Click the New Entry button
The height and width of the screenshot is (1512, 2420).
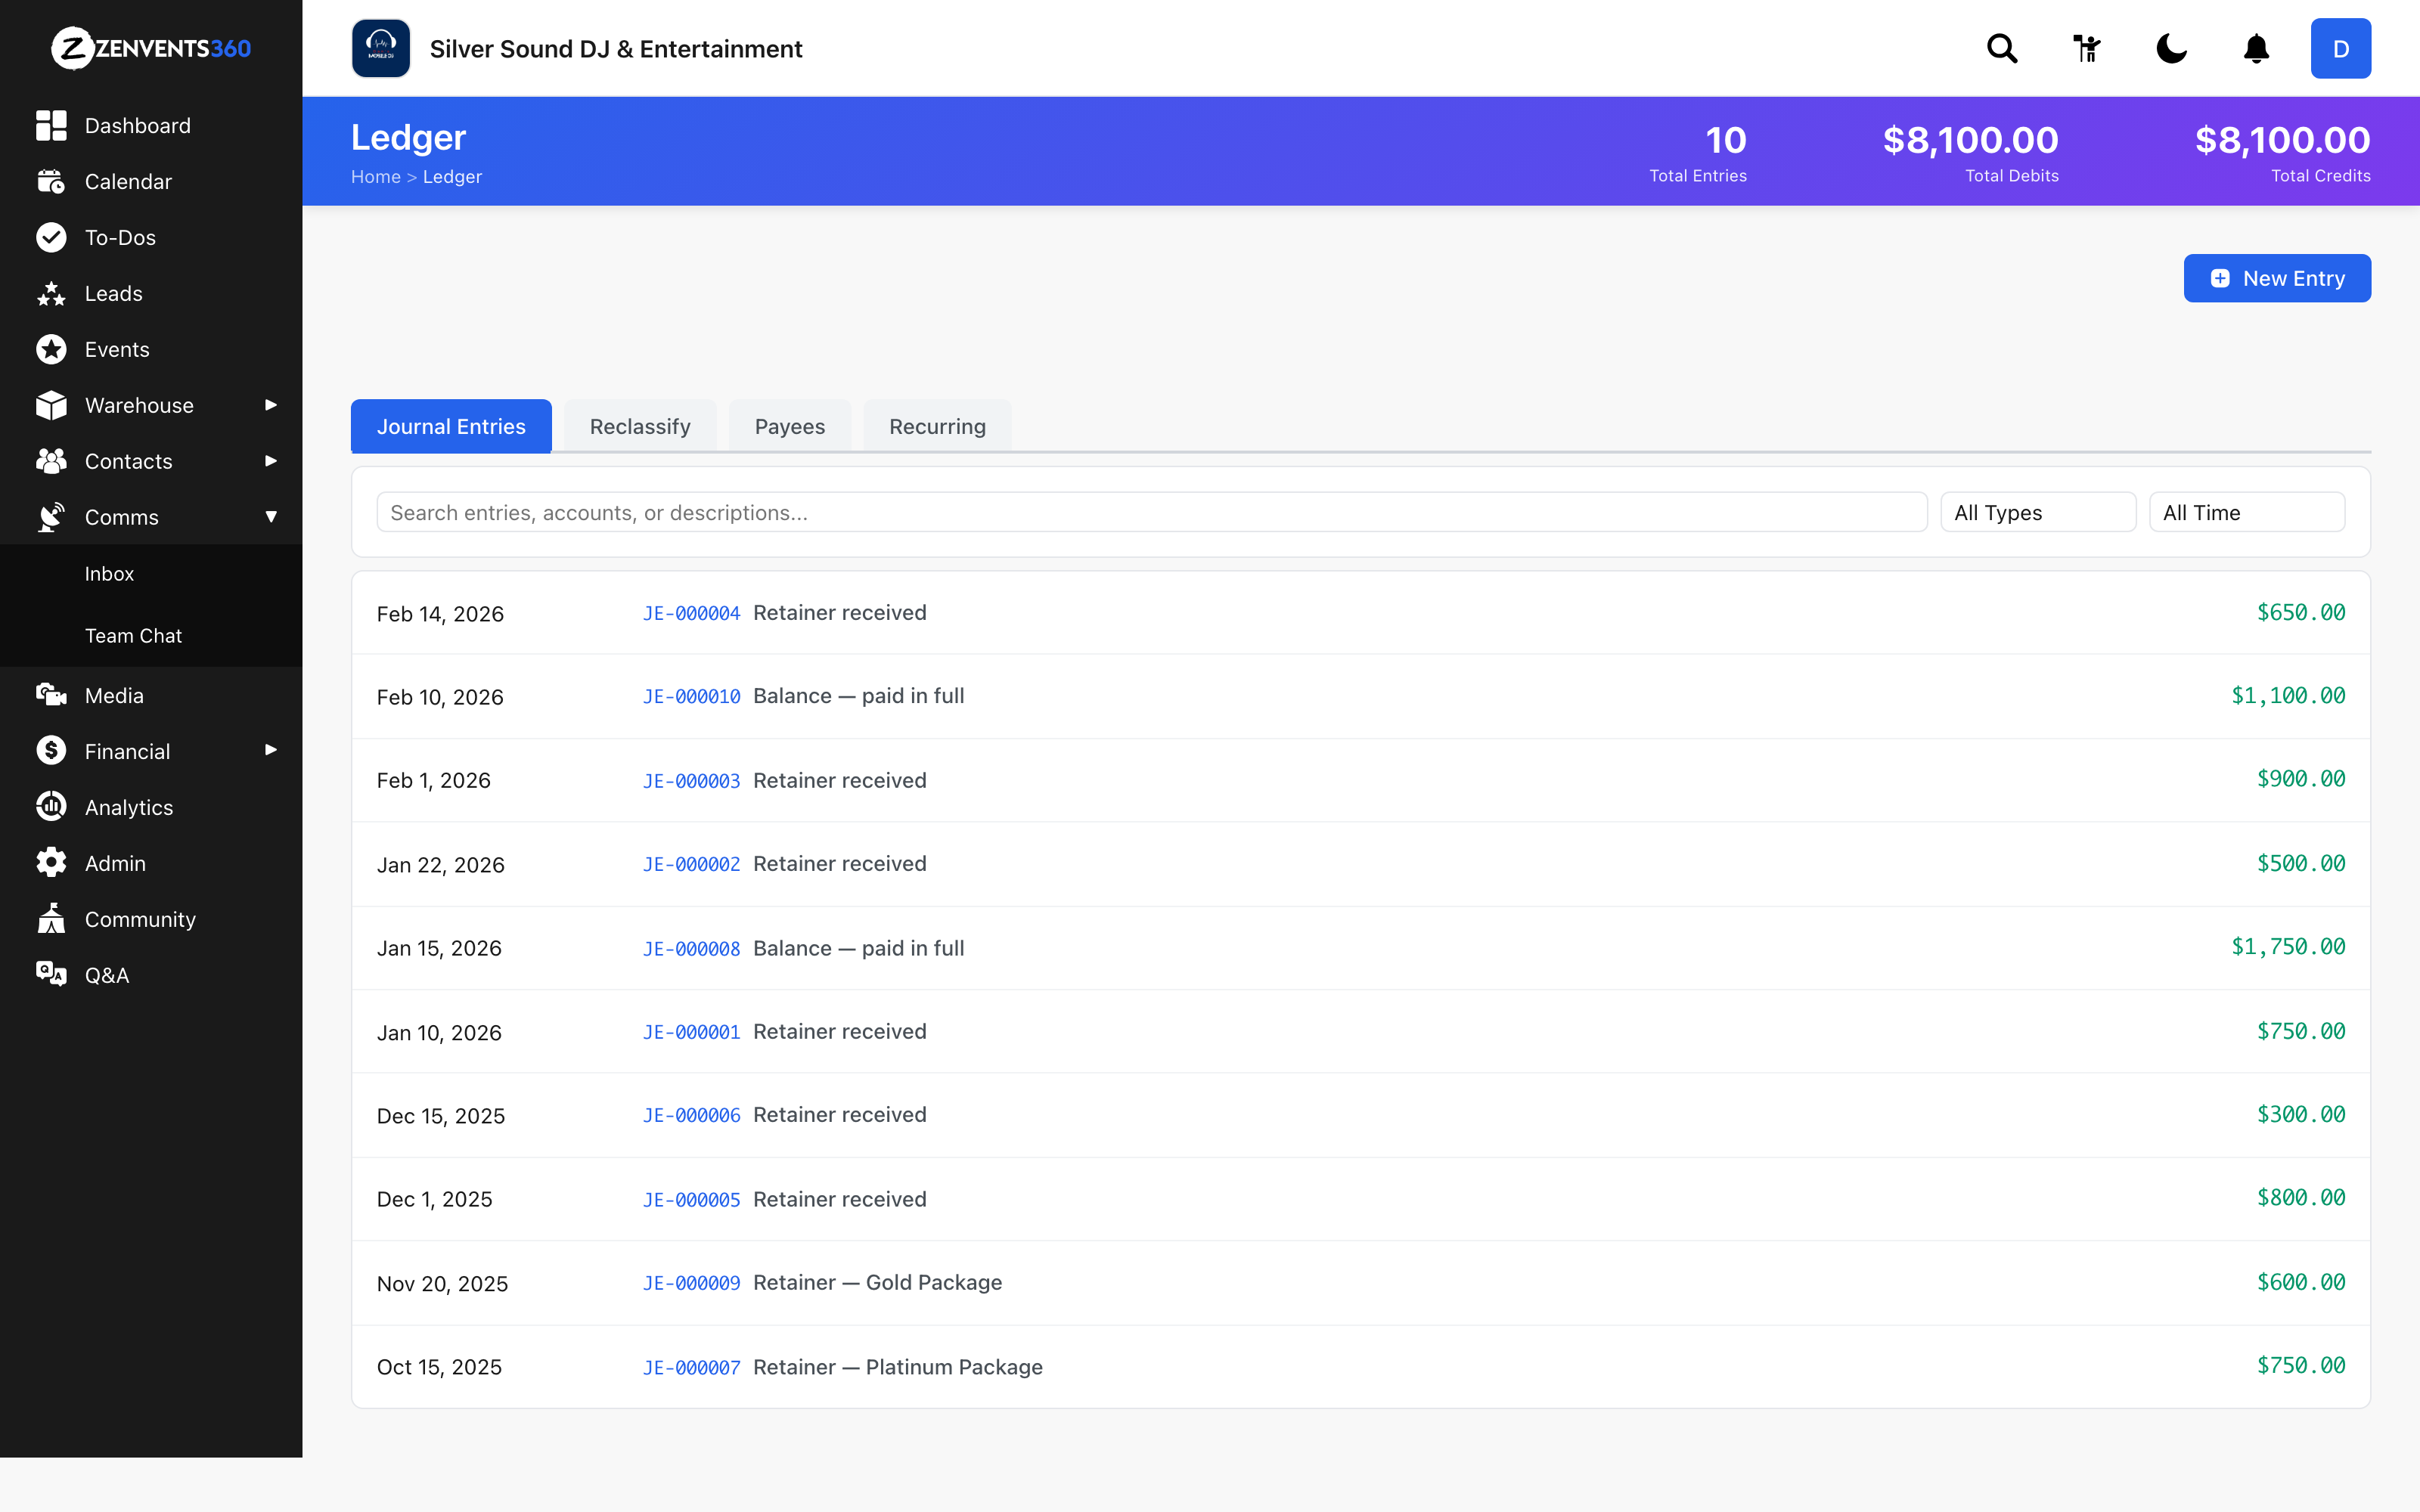[x=2277, y=278]
